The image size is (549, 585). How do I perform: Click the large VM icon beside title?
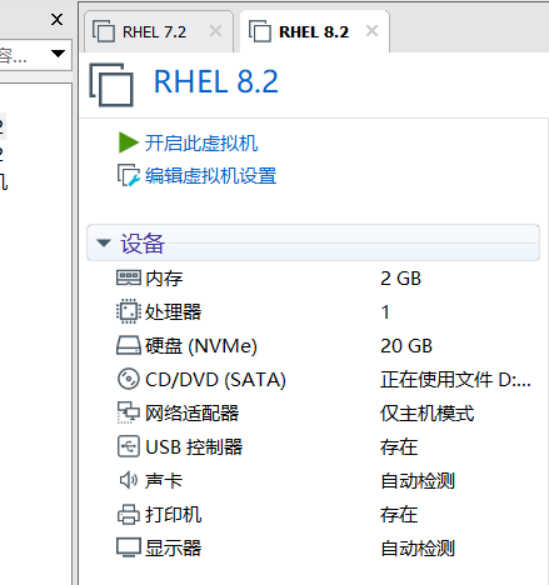coord(111,85)
